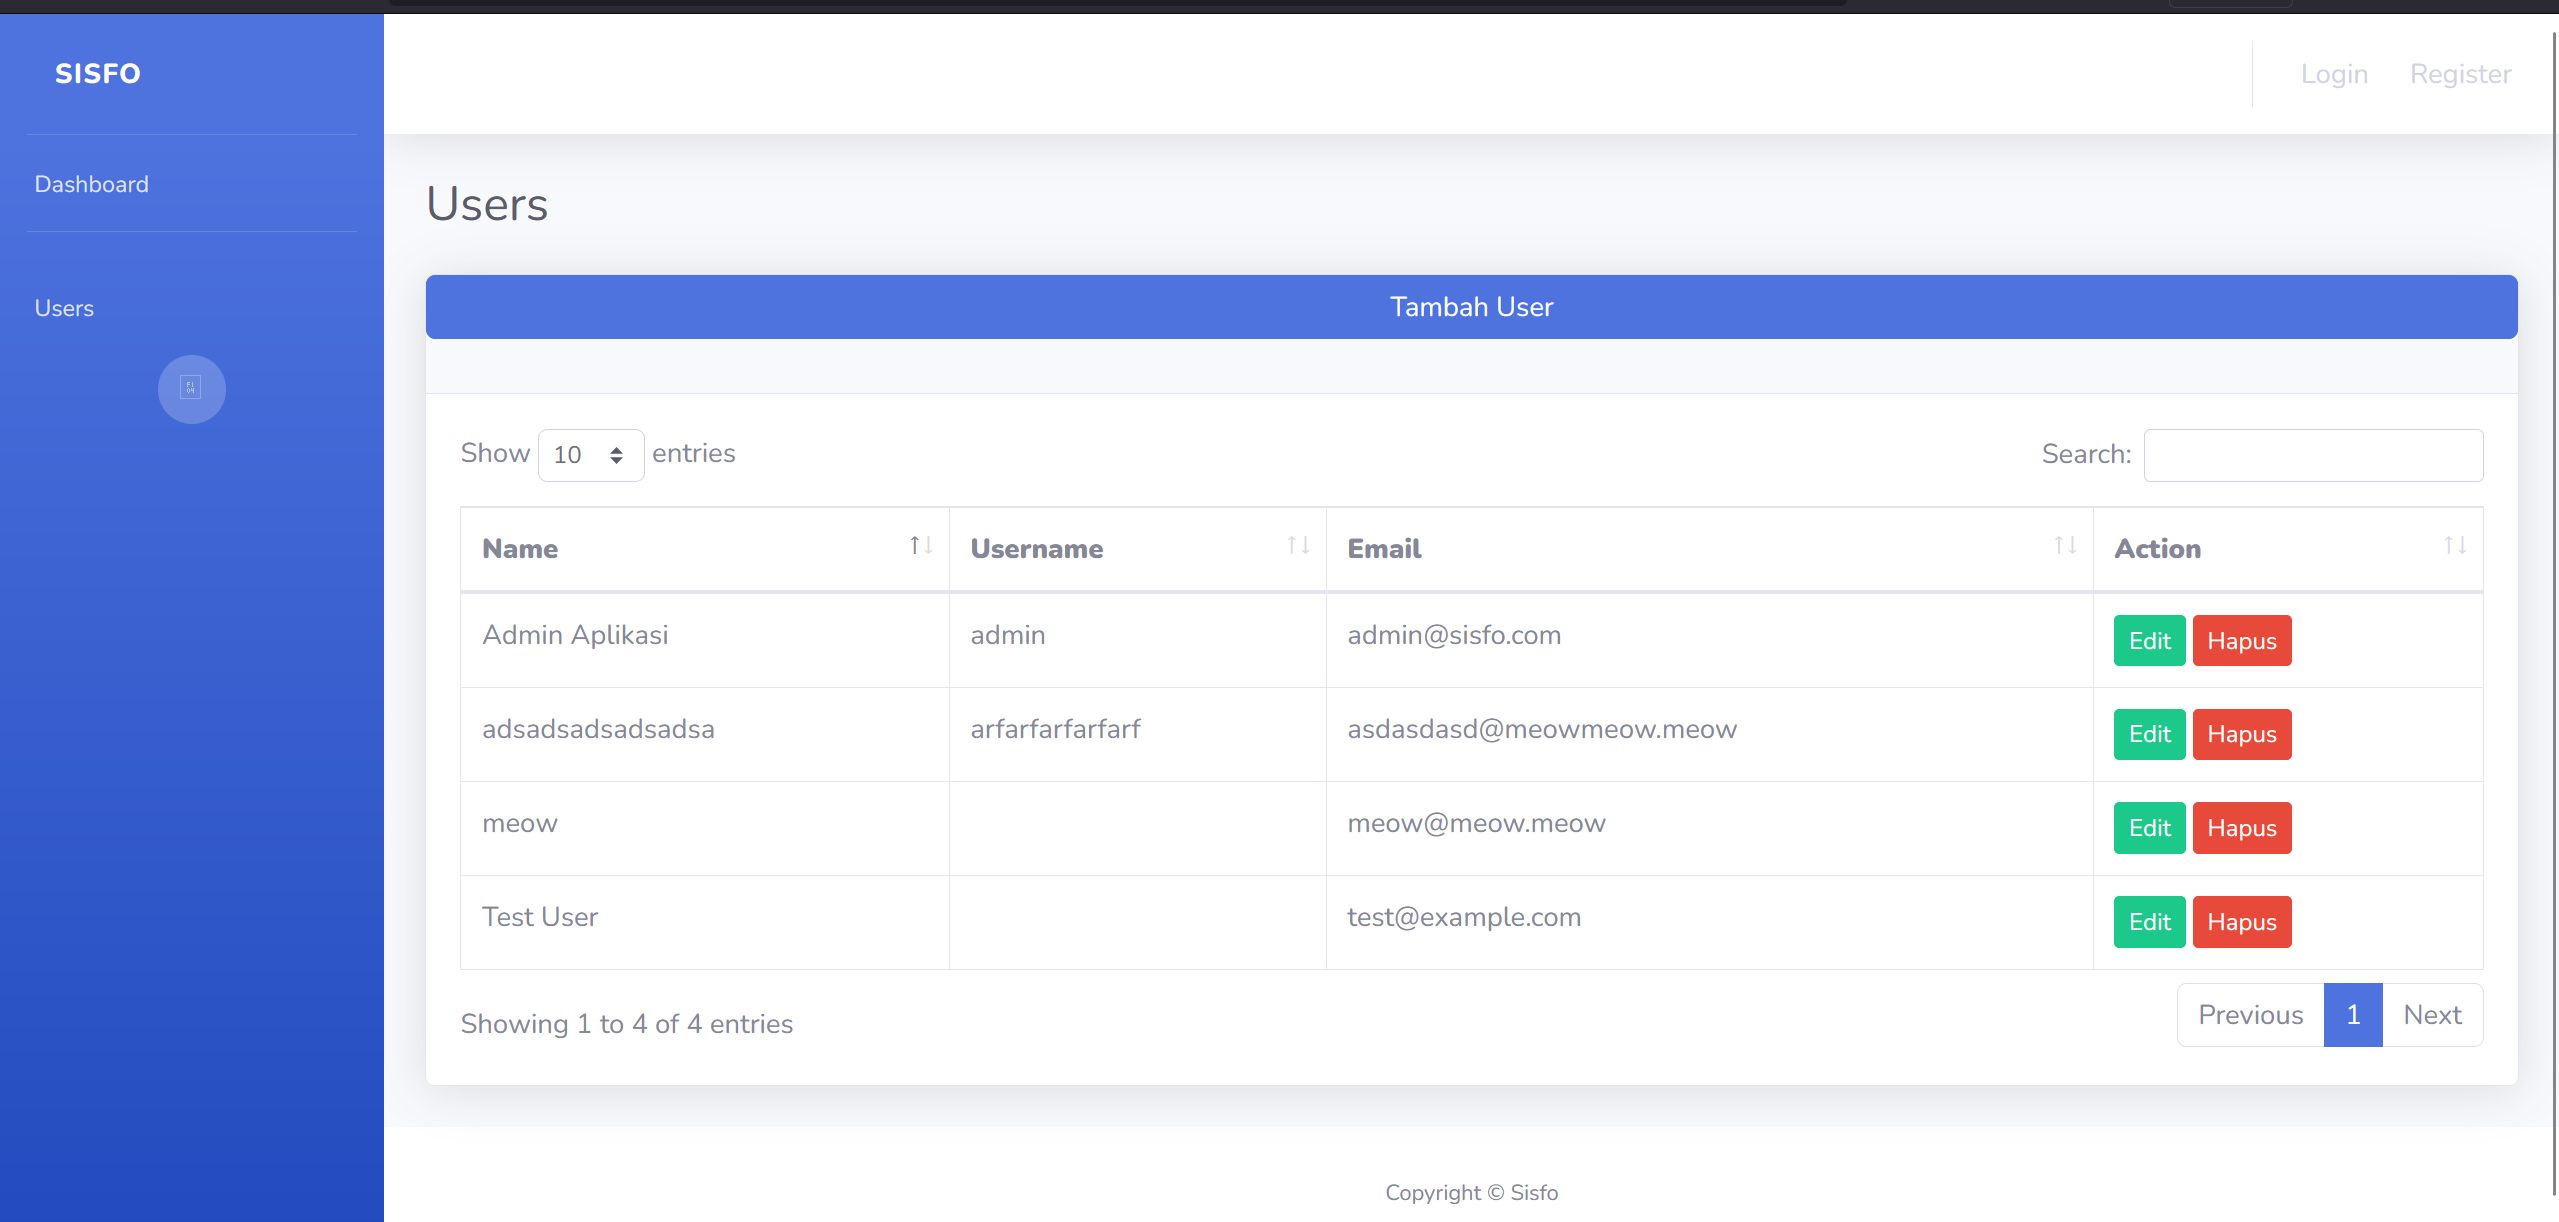Edit the meow user row
Viewport: 2559px width, 1222px height.
[x=2148, y=828]
